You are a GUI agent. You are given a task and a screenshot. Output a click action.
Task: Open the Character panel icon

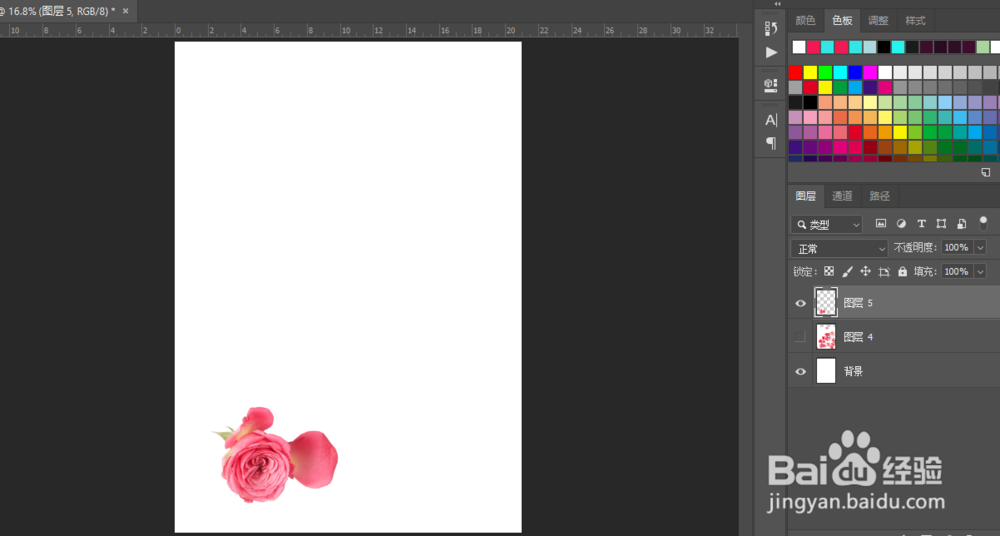pyautogui.click(x=771, y=120)
